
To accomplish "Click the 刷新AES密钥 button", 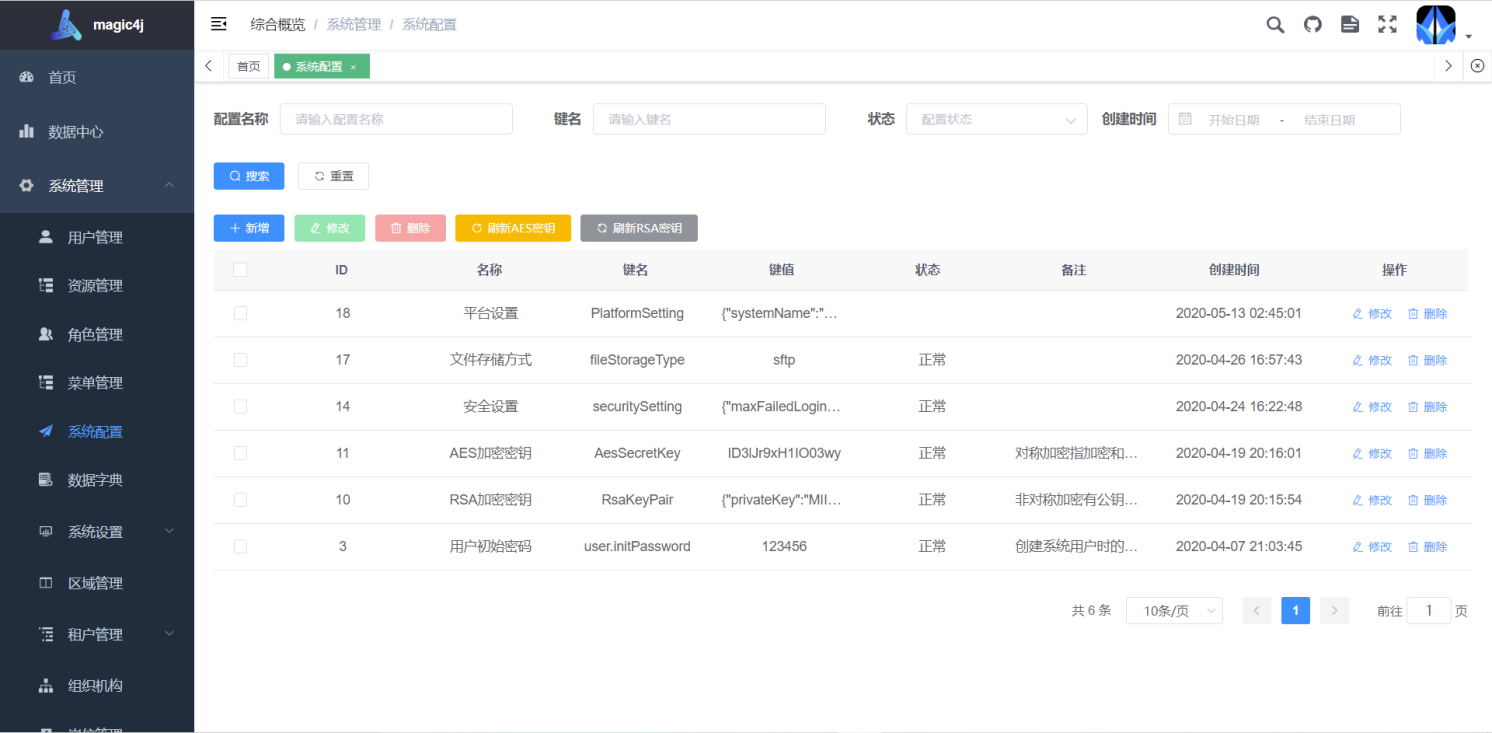I will [x=513, y=228].
